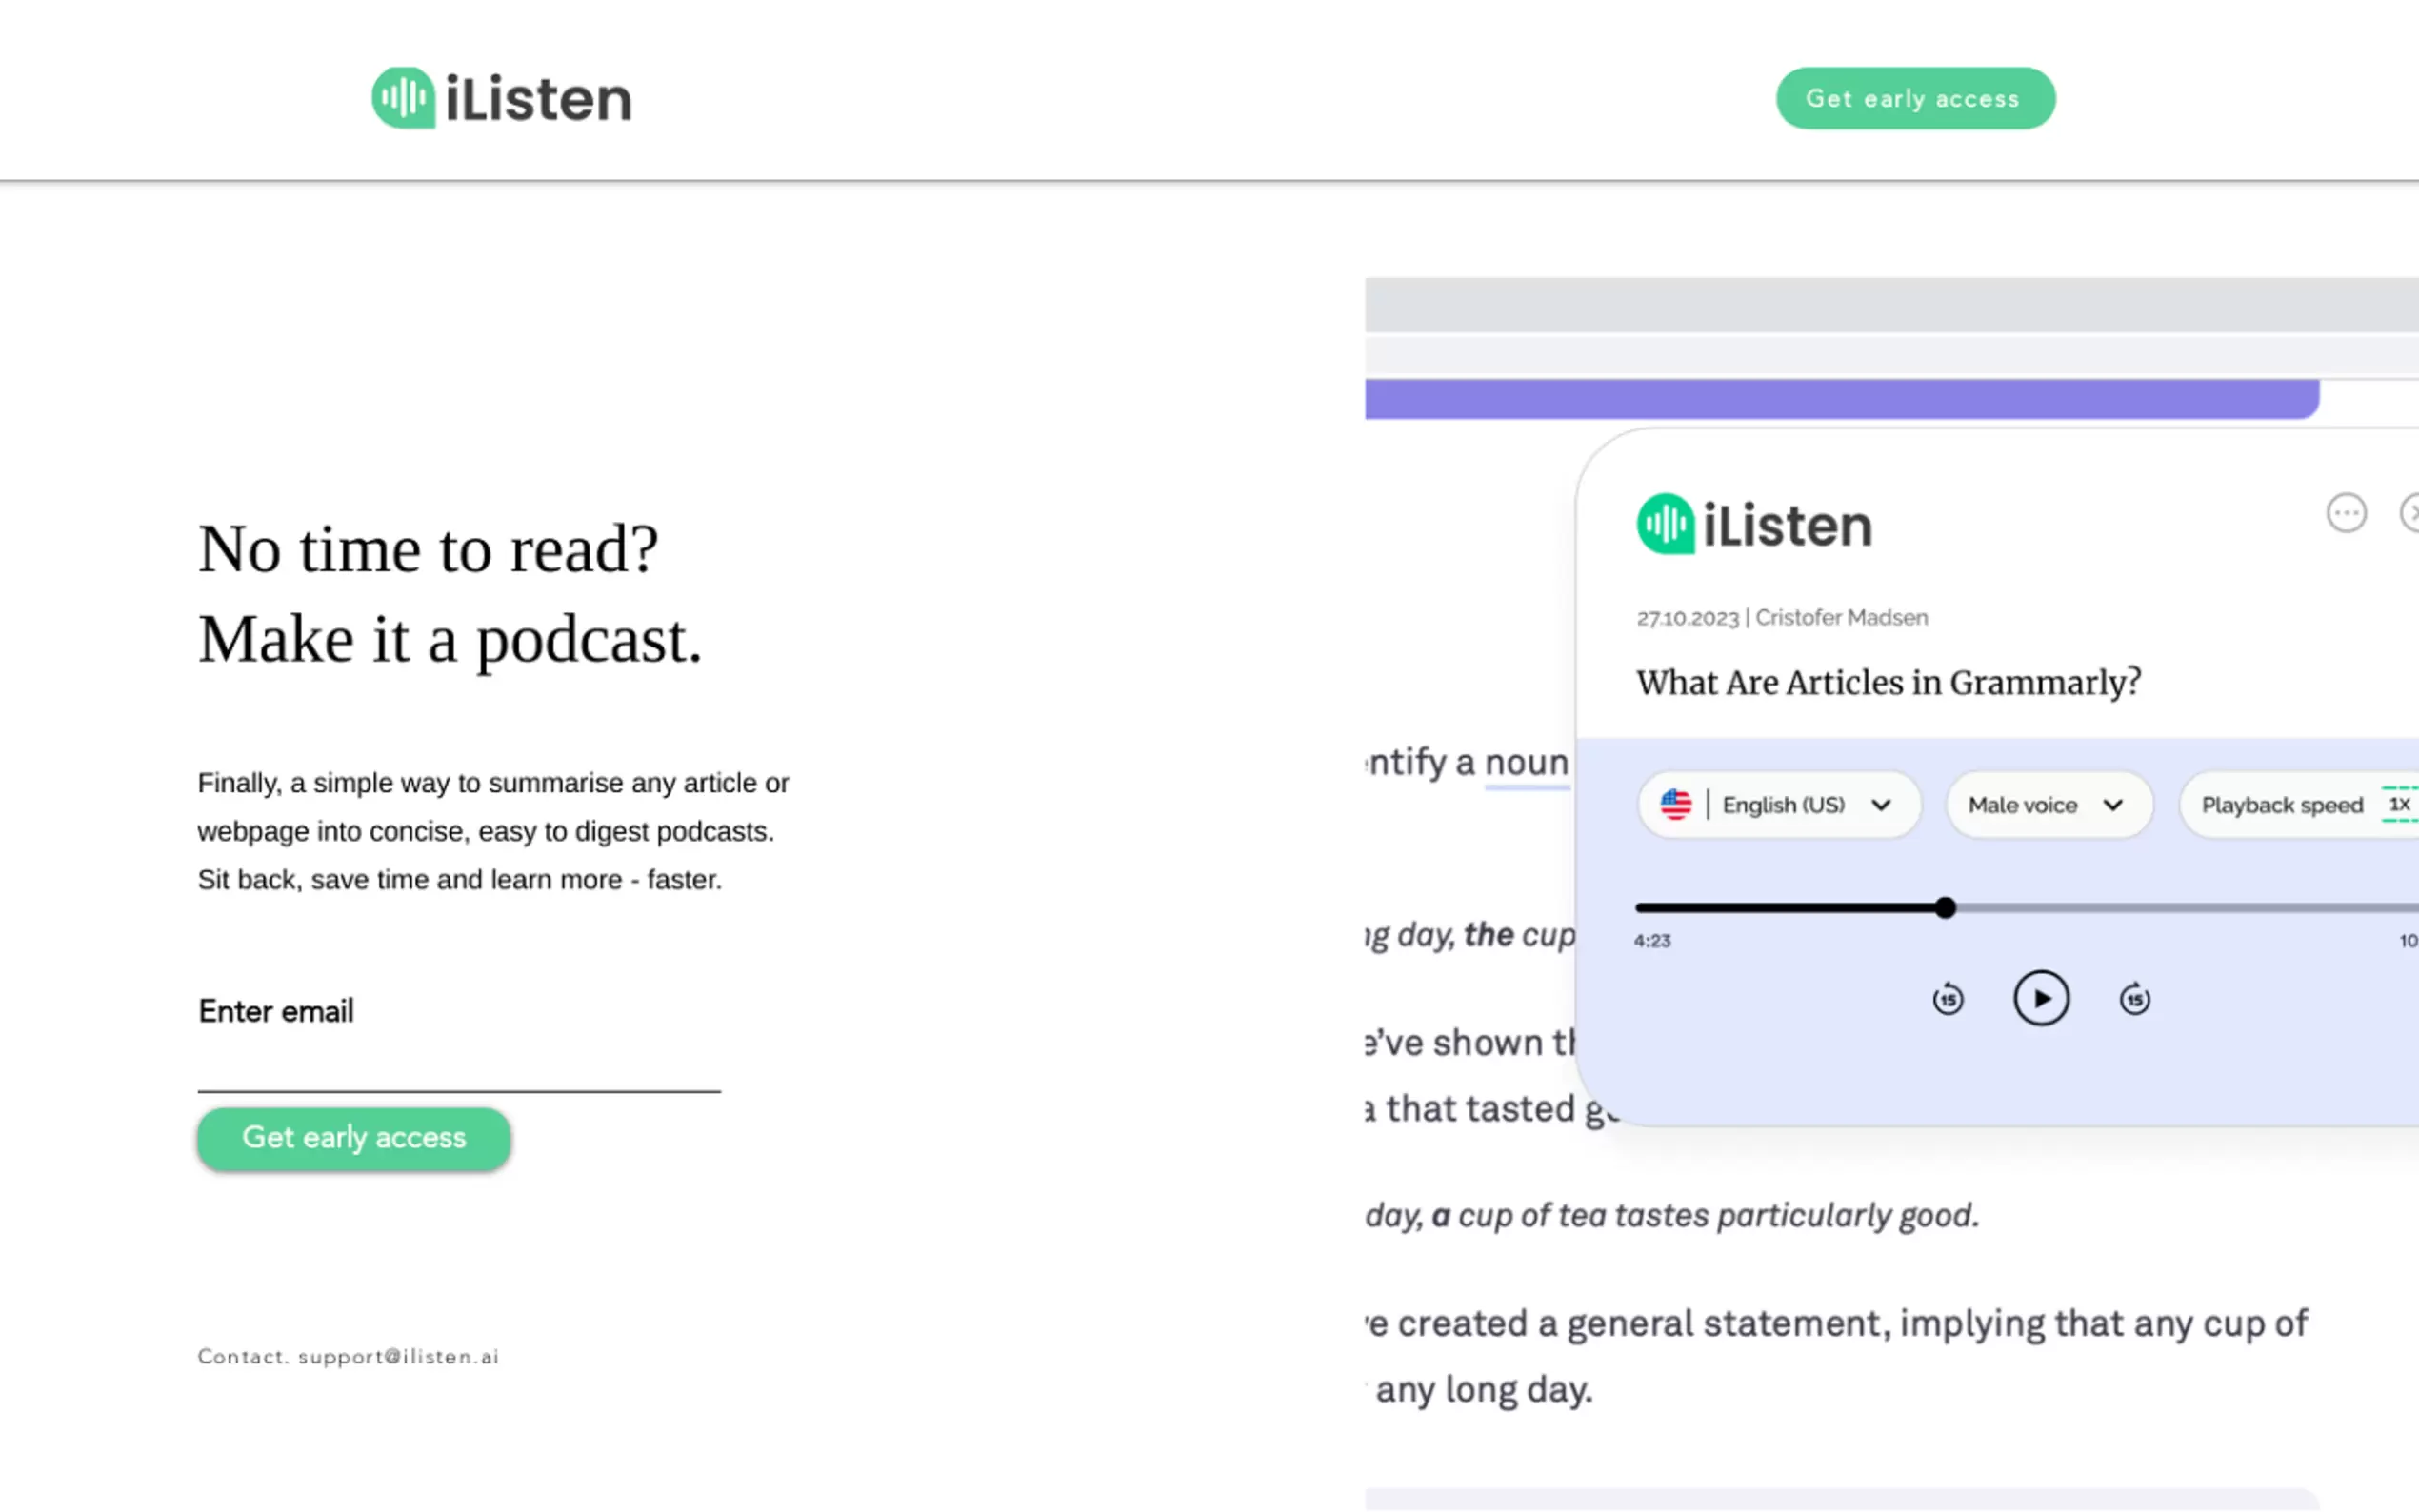Skip forward 15 seconds in the player
Viewport: 2419px width, 1512px height.
point(2134,999)
